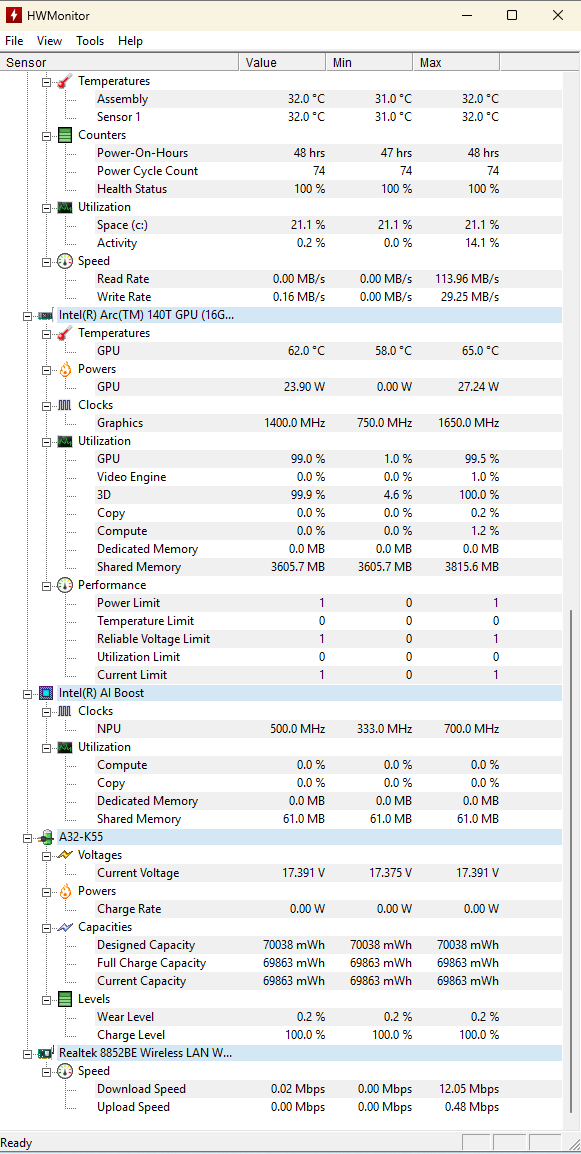Viewport: 581px width, 1154px height.
Task: Click gauge icon beside drive Speed
Action: coord(66,261)
